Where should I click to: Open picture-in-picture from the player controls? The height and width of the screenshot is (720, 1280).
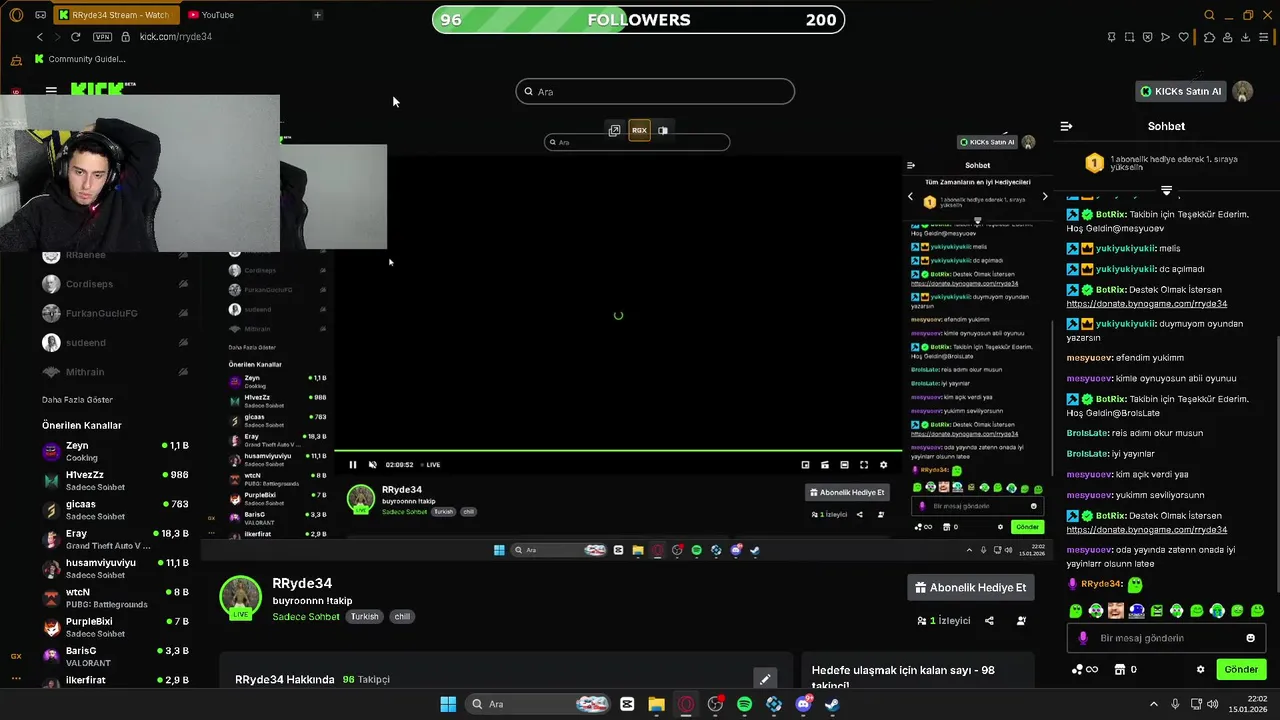tap(805, 464)
